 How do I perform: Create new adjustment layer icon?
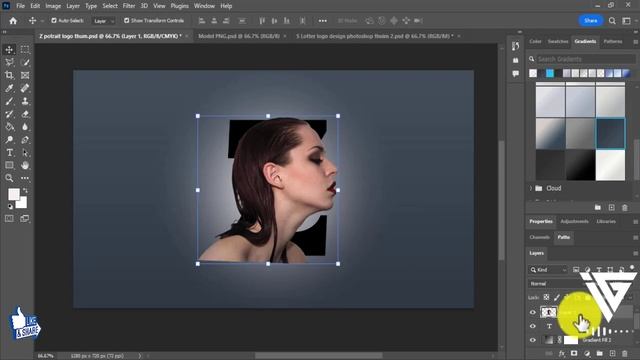click(587, 353)
